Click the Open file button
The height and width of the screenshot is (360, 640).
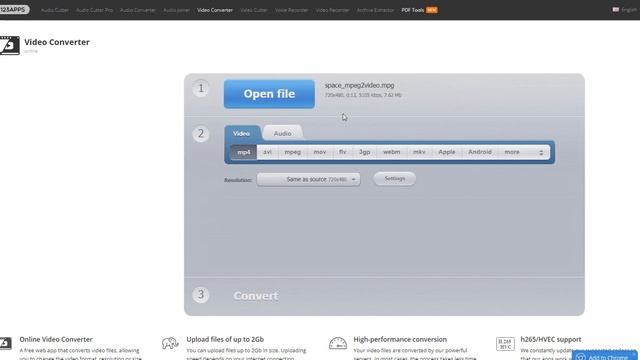click(x=269, y=94)
